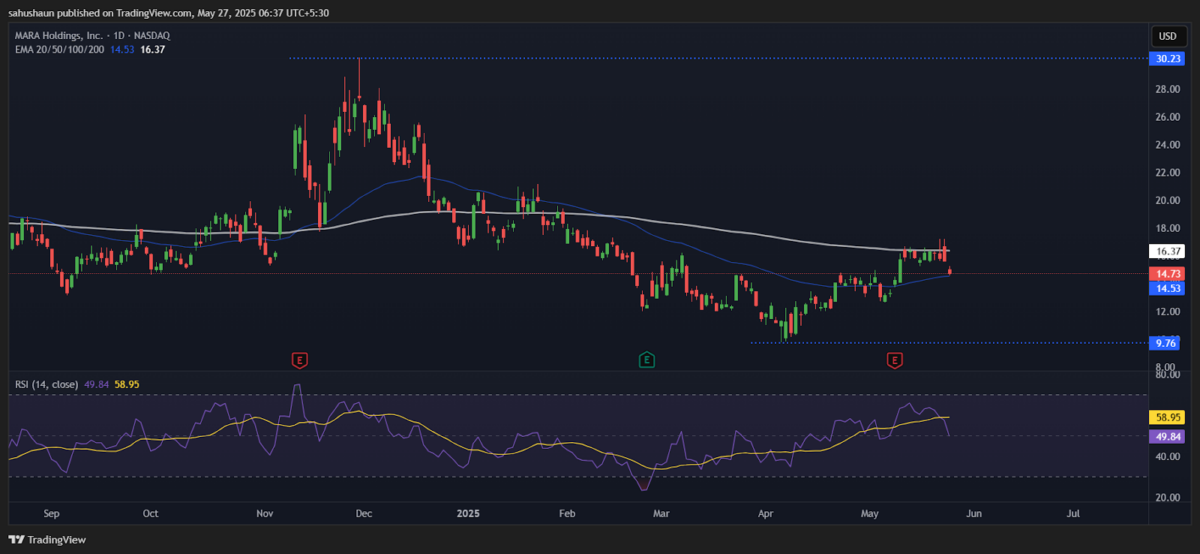1200x554 pixels.
Task: Click the Sep label on time axis
Action: pyautogui.click(x=52, y=514)
